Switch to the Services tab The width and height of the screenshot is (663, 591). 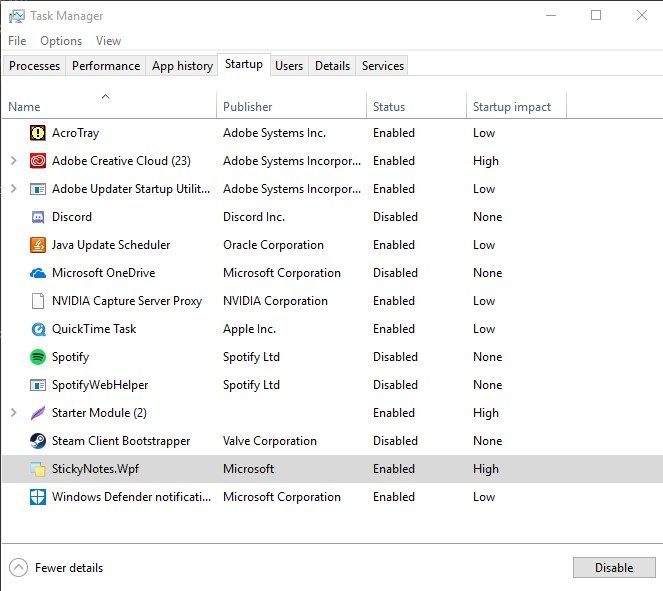tap(383, 66)
